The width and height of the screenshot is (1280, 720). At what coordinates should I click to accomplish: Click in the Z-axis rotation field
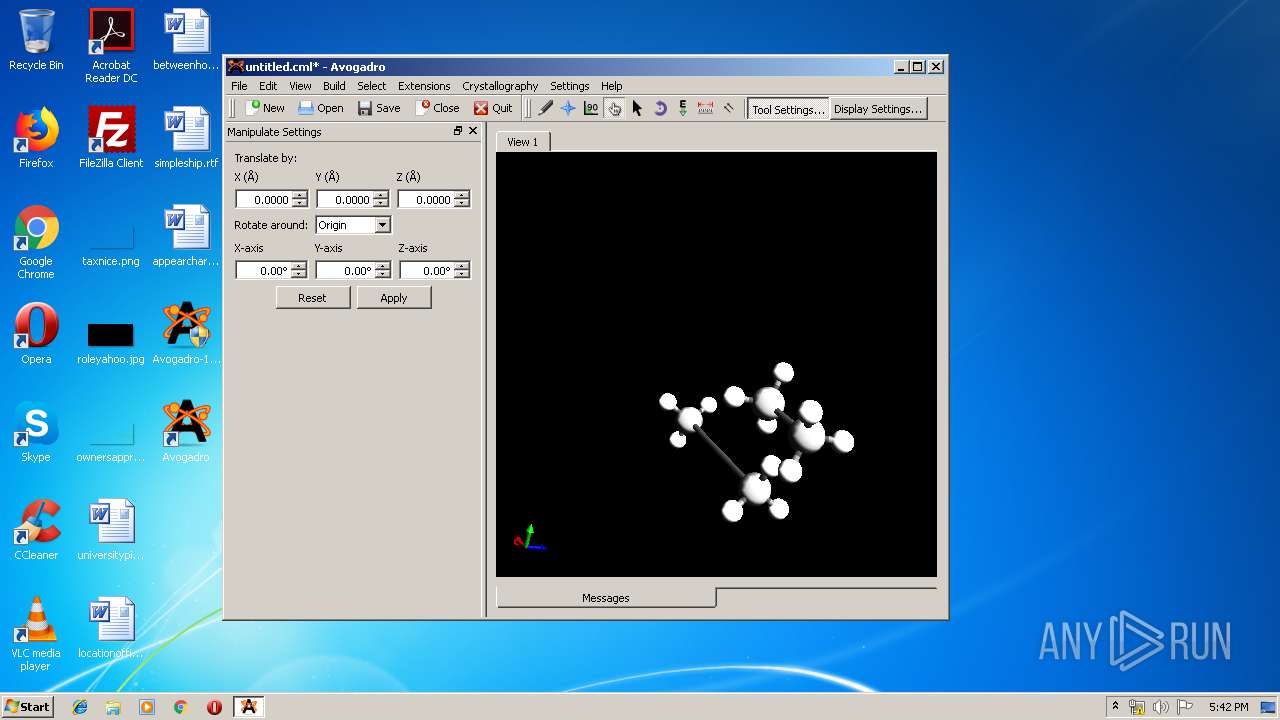[x=427, y=271]
